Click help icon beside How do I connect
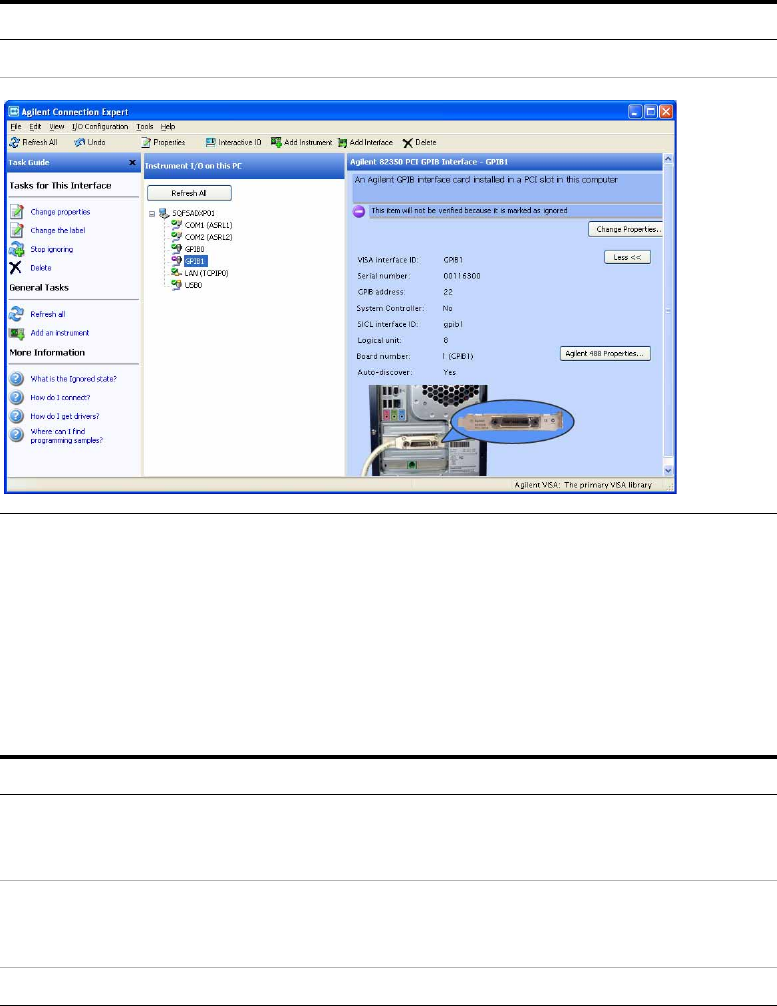The width and height of the screenshot is (777, 1006). point(17,397)
